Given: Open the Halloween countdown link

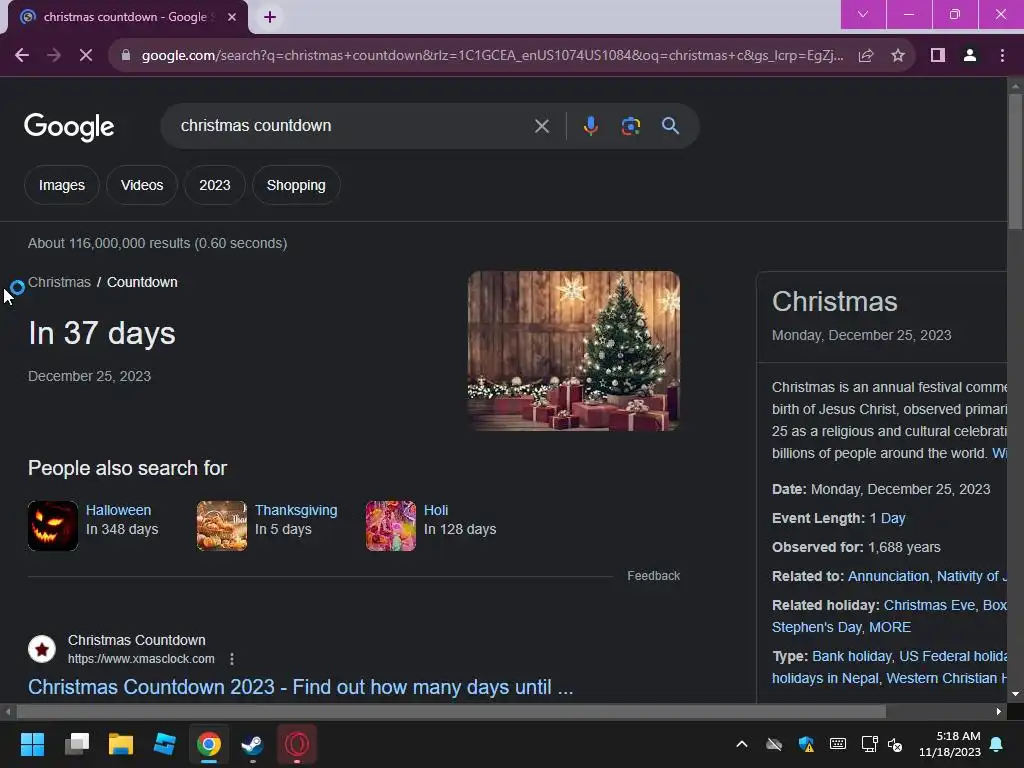Looking at the screenshot, I should pyautogui.click(x=118, y=510).
